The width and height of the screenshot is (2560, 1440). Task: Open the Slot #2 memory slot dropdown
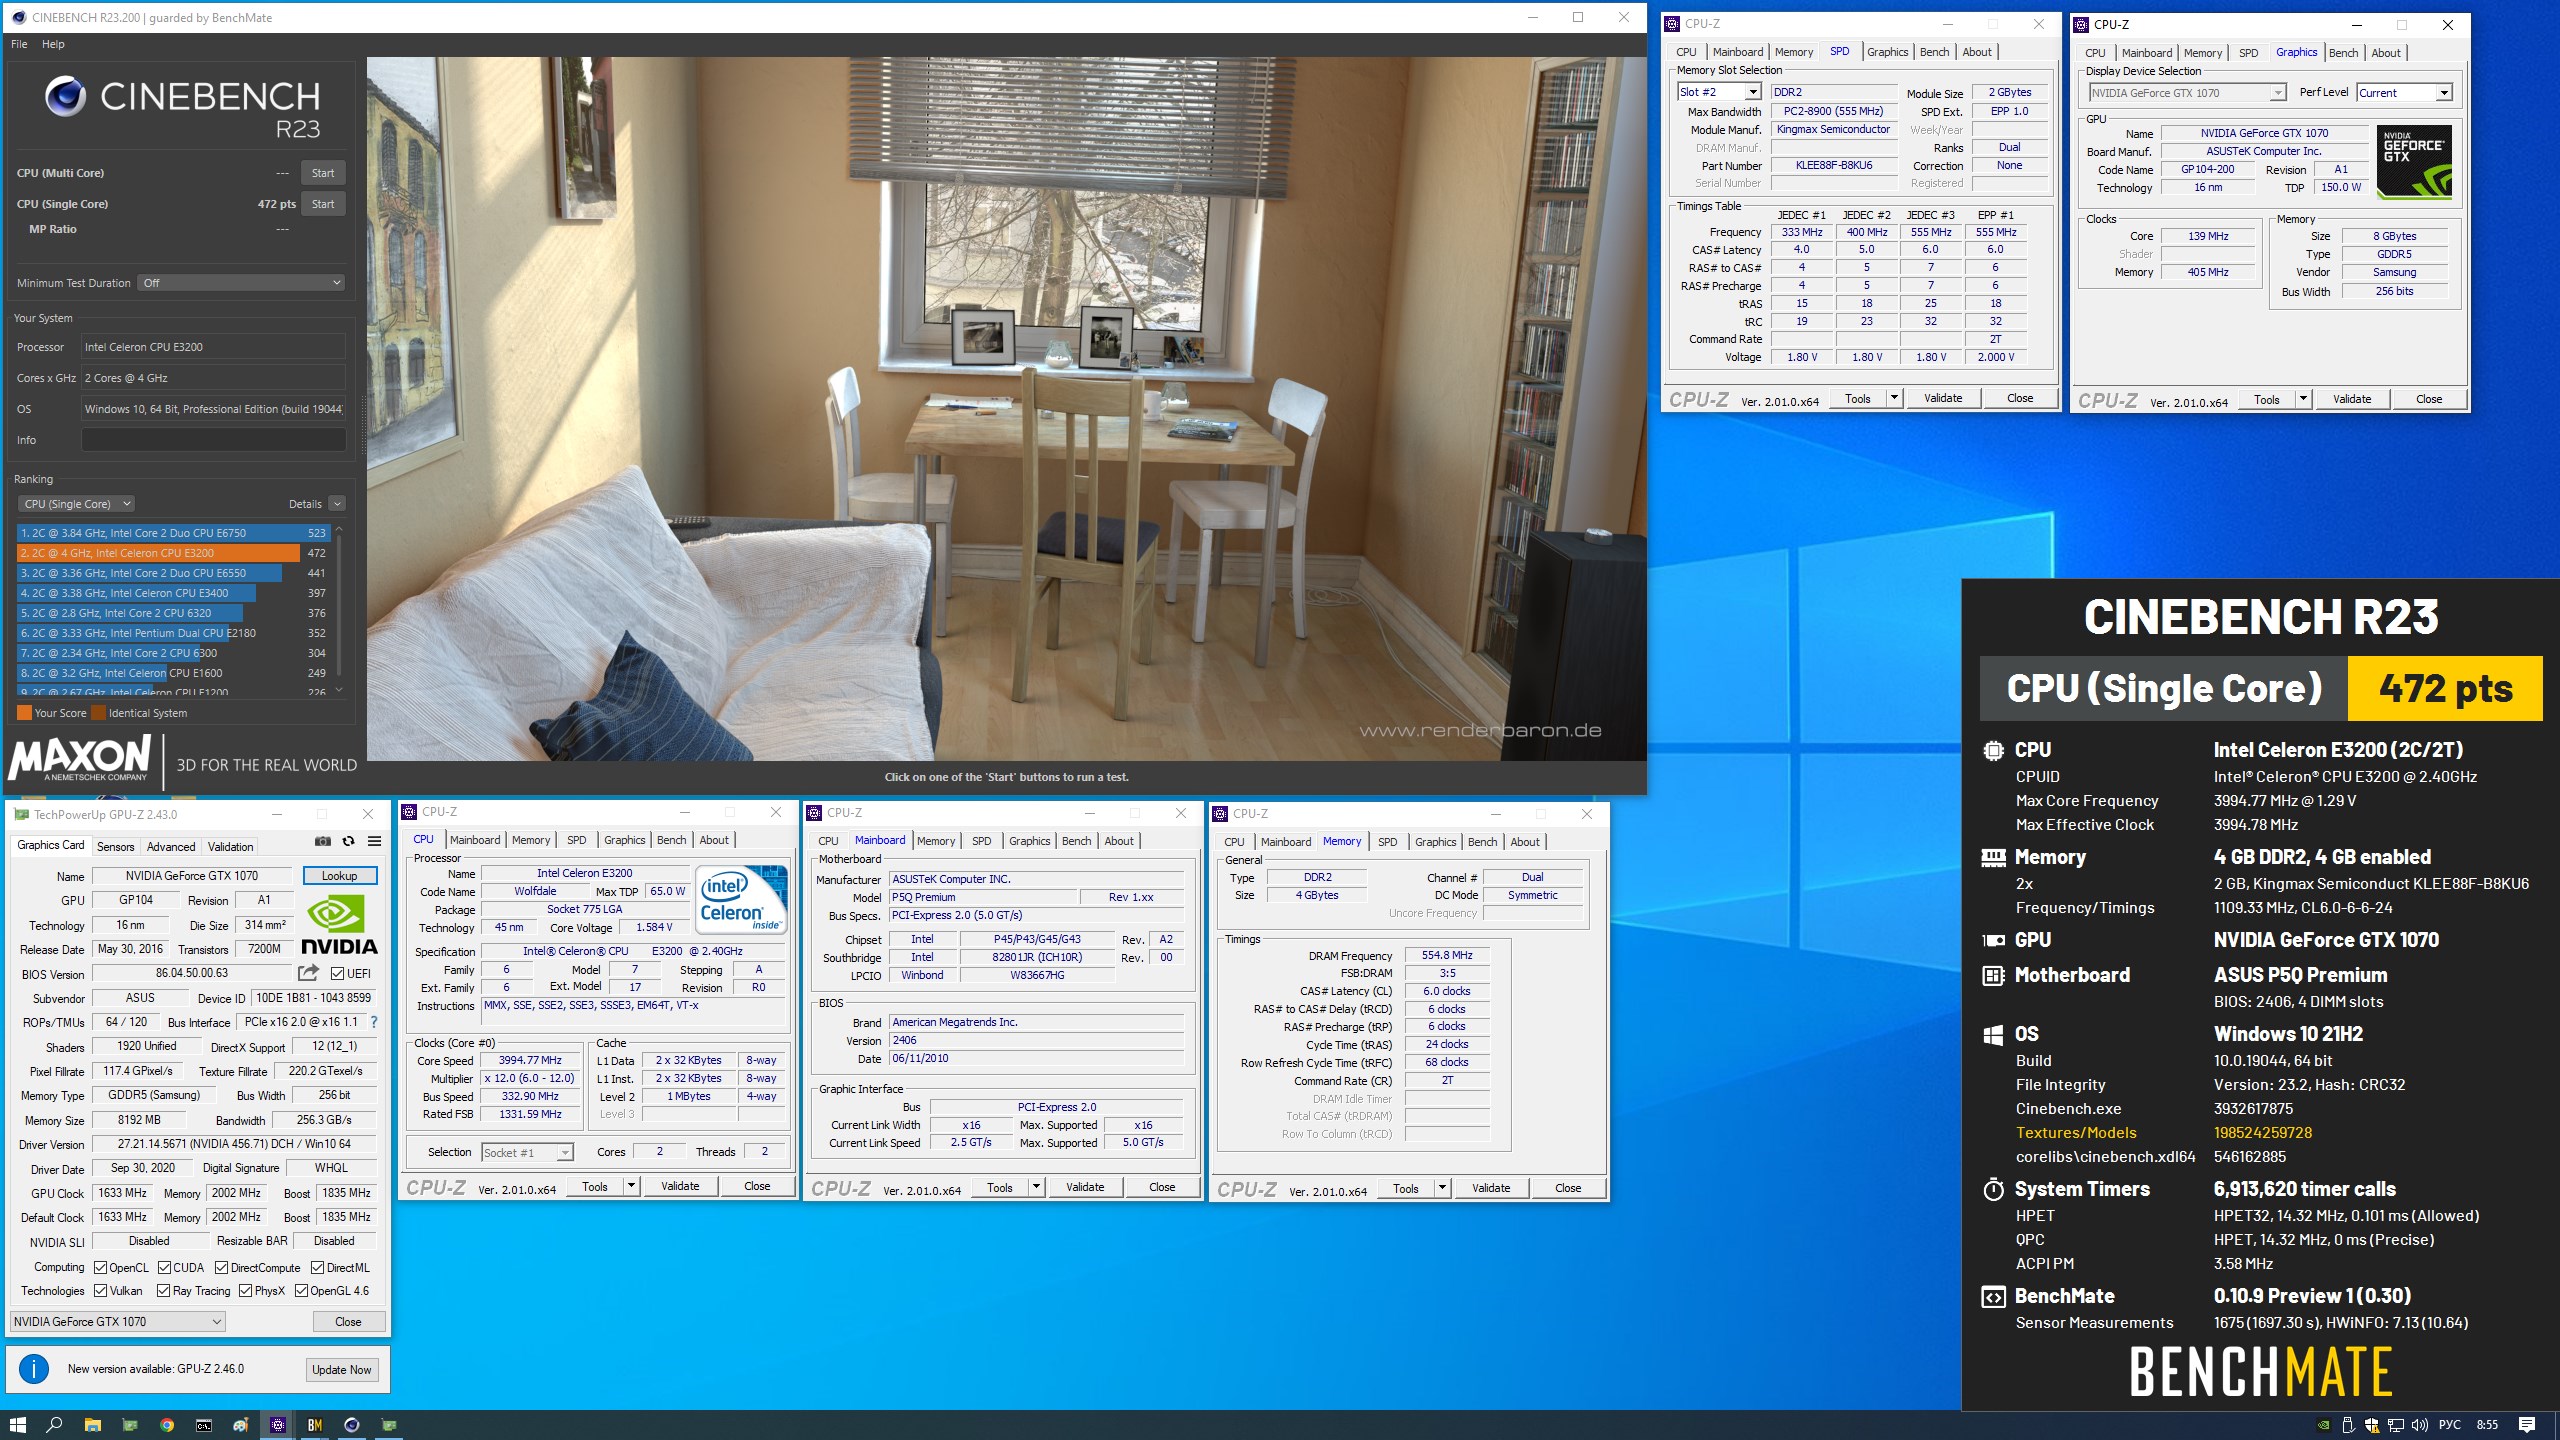[x=1718, y=92]
